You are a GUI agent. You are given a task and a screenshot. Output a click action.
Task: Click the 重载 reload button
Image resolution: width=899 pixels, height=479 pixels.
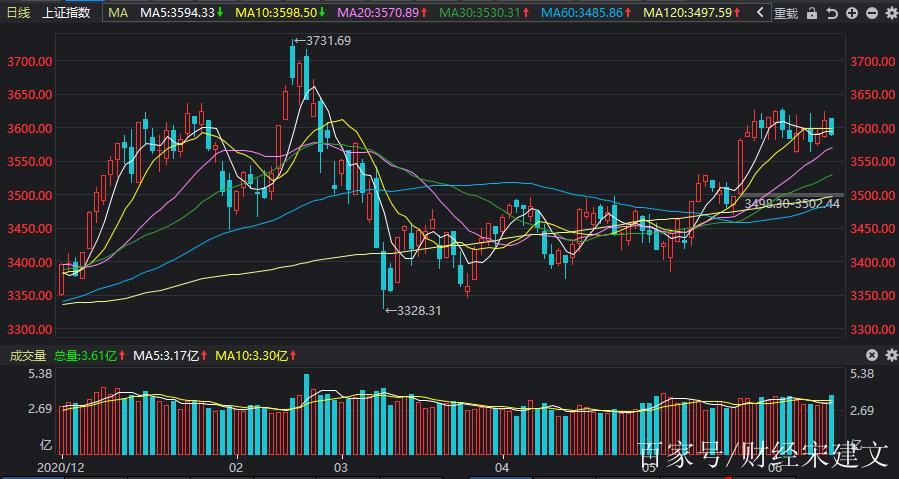tap(787, 13)
